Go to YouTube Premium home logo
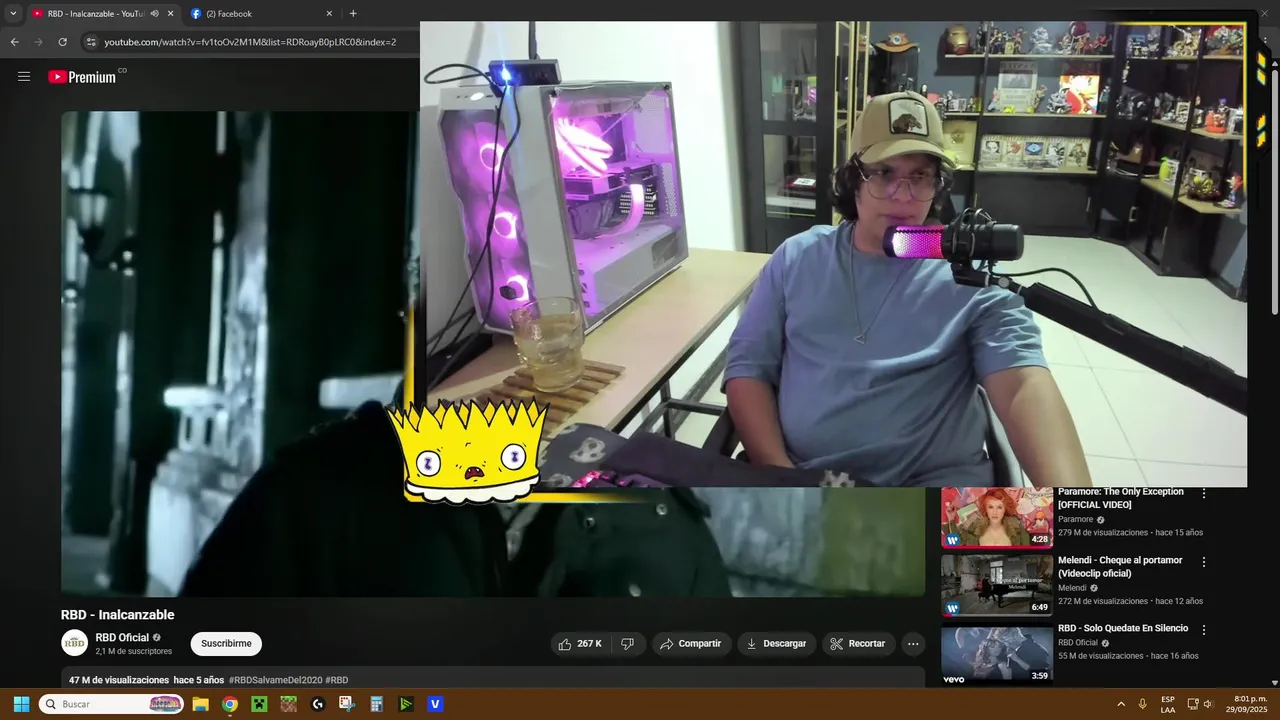Screen dimensions: 1280x720 (82, 77)
